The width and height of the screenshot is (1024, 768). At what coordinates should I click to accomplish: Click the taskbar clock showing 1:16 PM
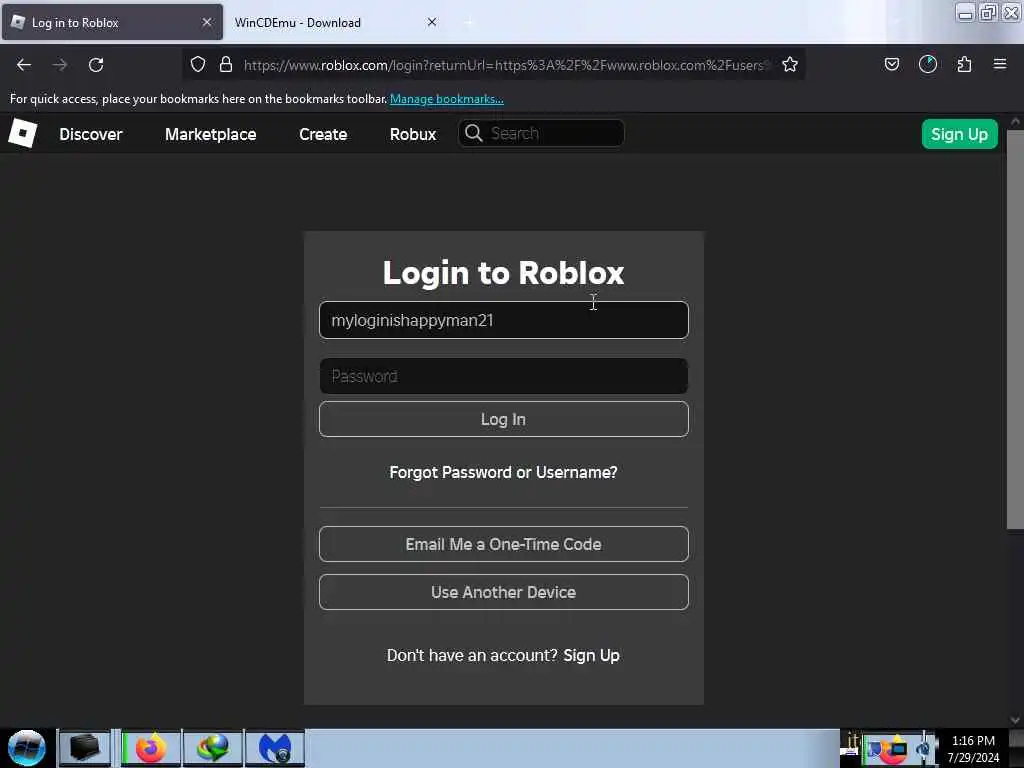(973, 748)
